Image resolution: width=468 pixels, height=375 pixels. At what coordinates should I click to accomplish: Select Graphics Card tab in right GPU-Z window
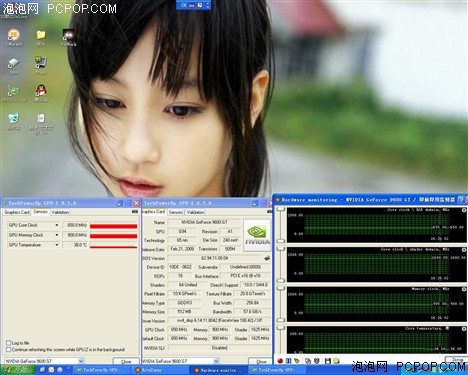point(154,212)
